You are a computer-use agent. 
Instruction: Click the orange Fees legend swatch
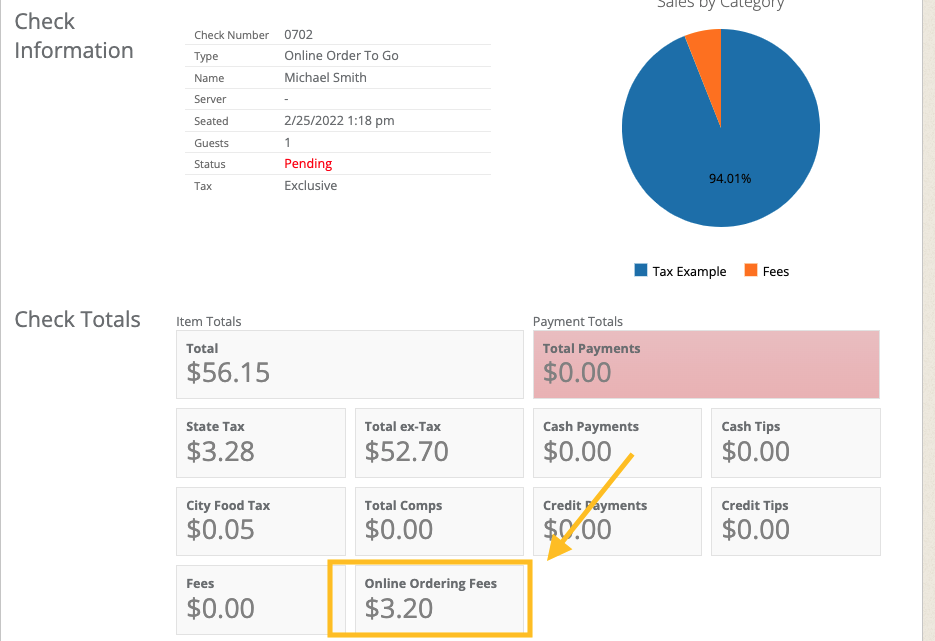tap(751, 270)
